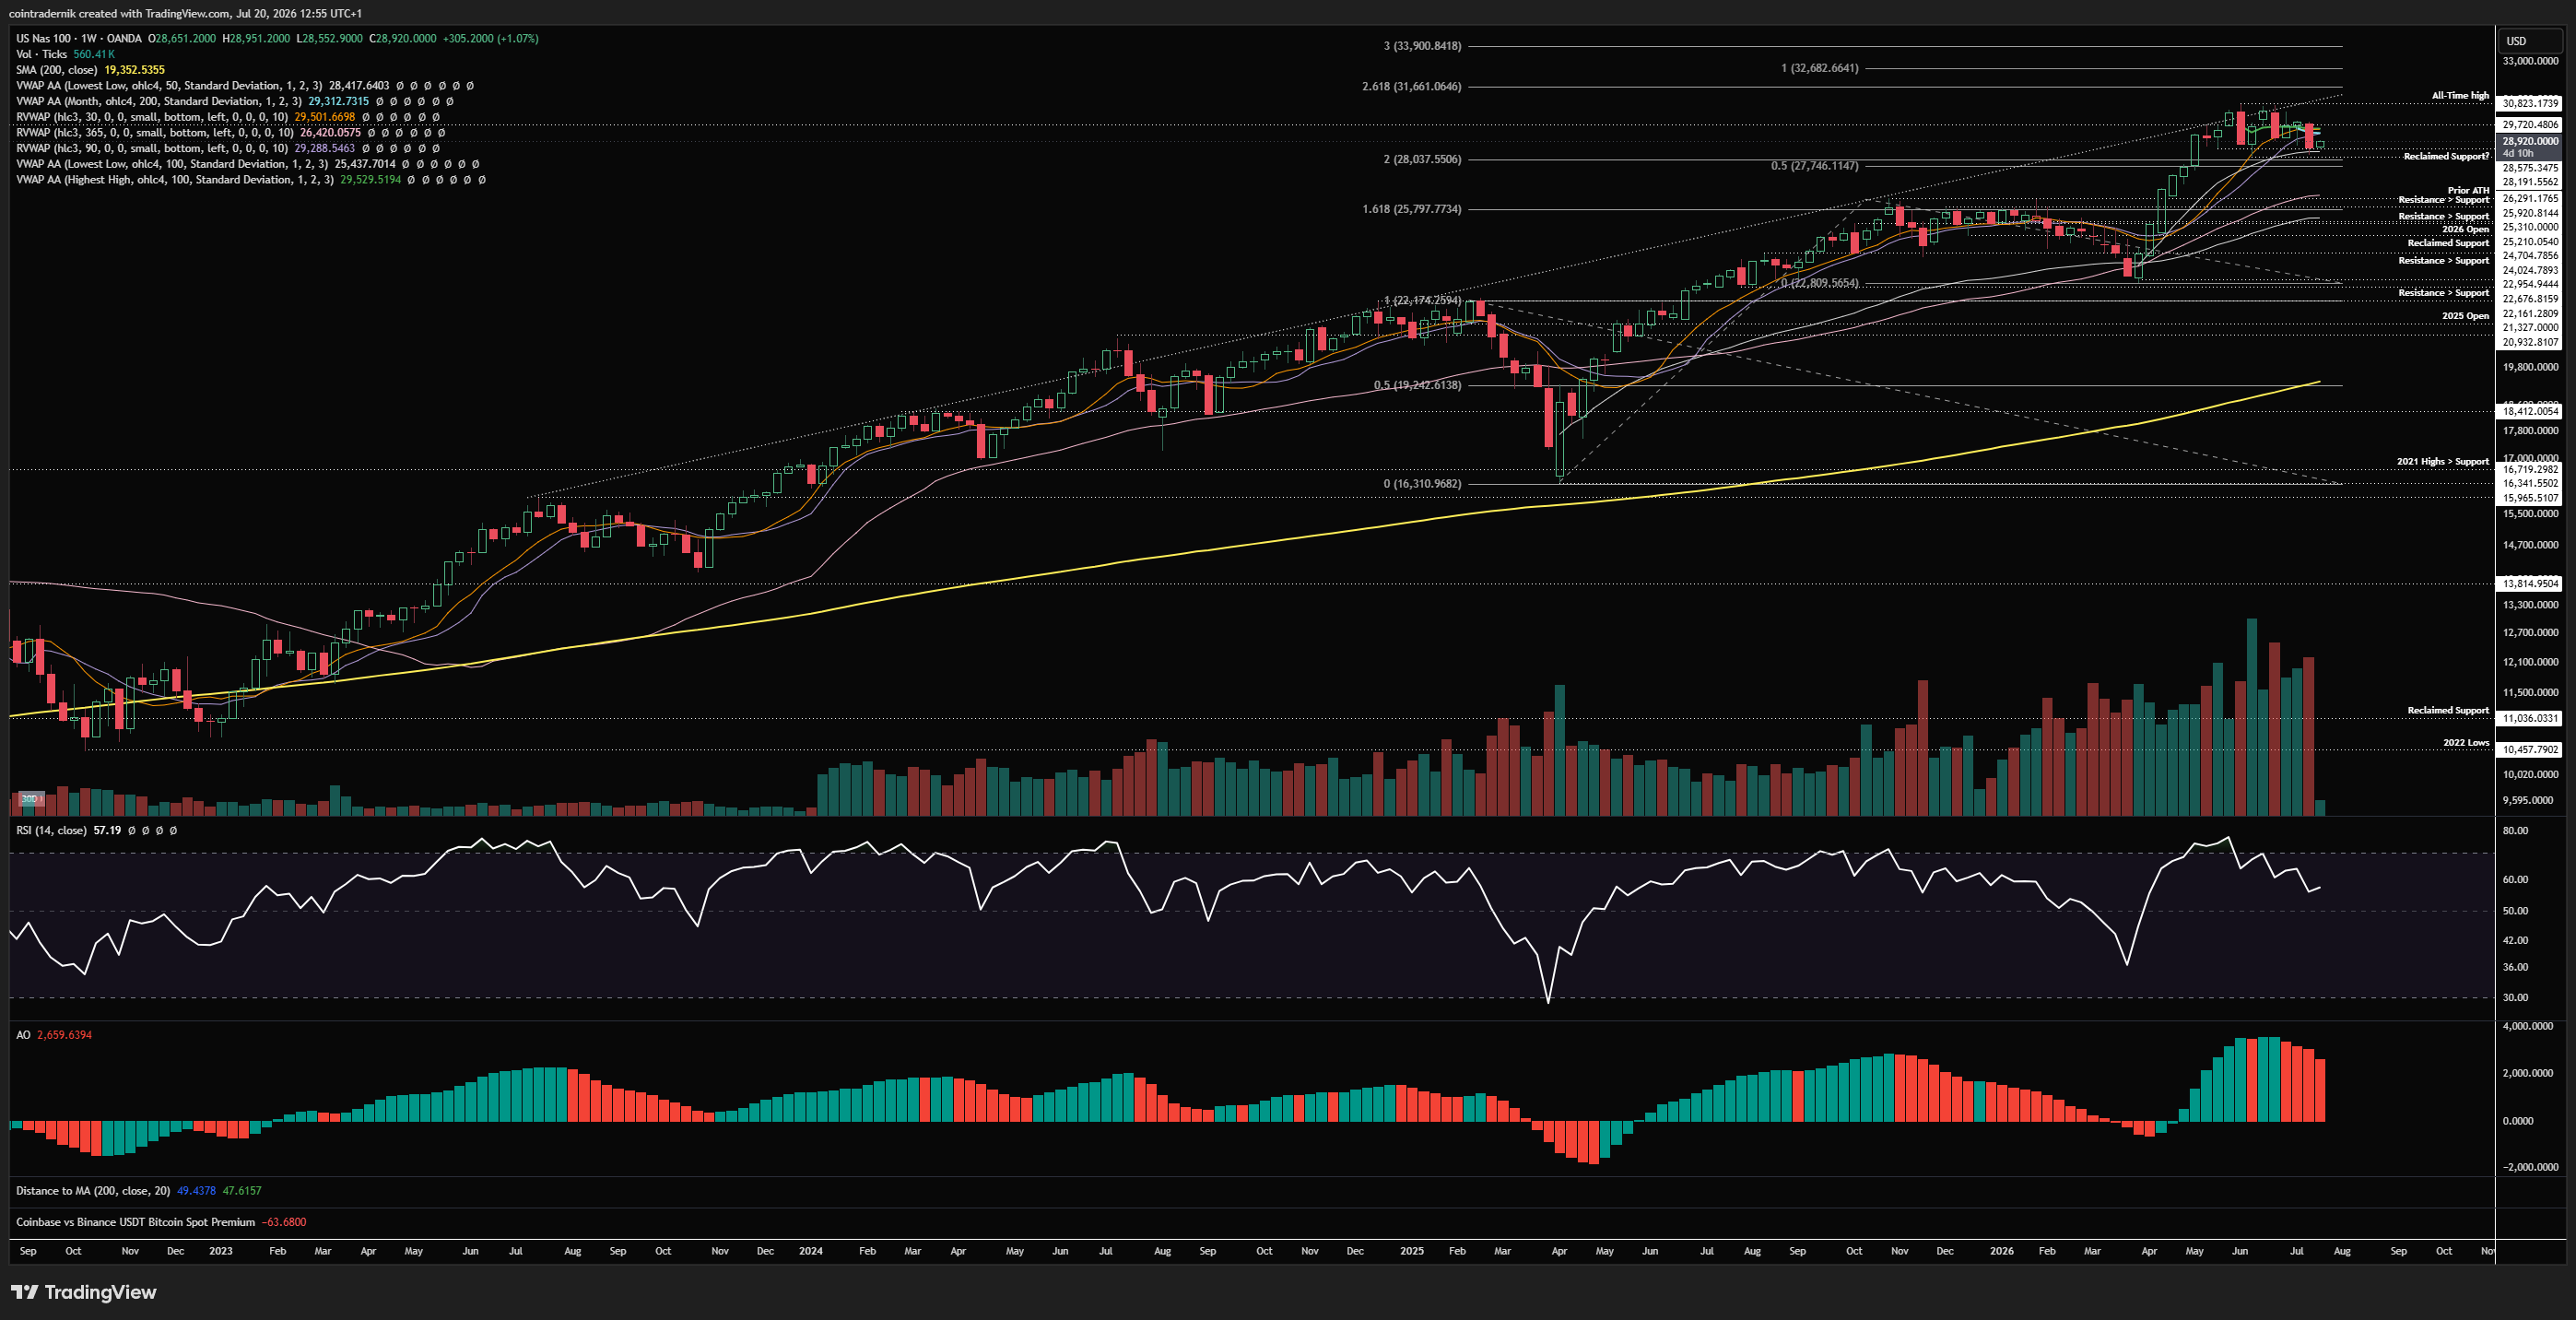
Task: Click VWAP AA Highest High legend entry
Action: tap(174, 180)
